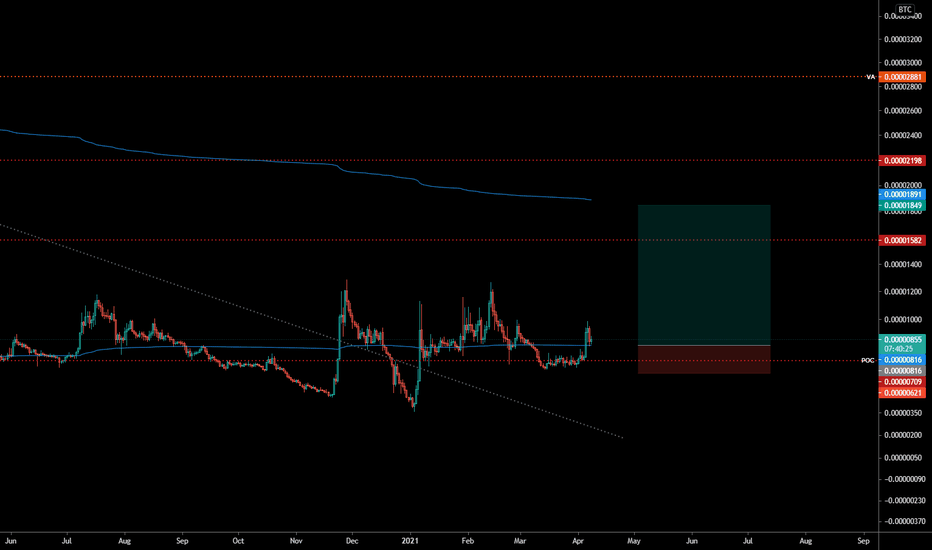
Task: Select the green 0.00001849 target price label
Action: tap(902, 205)
